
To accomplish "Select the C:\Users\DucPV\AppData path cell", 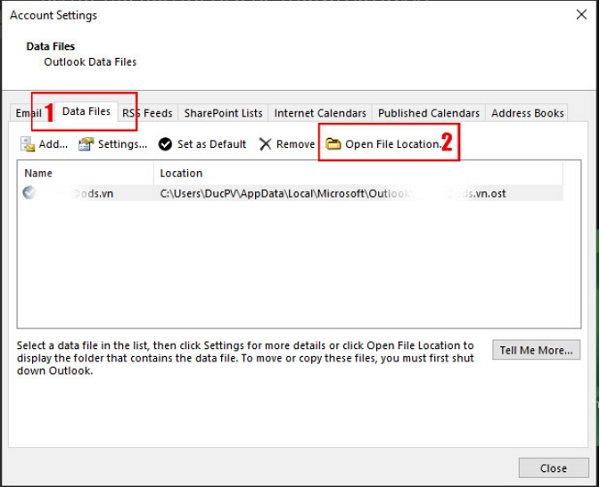I will pos(333,194).
